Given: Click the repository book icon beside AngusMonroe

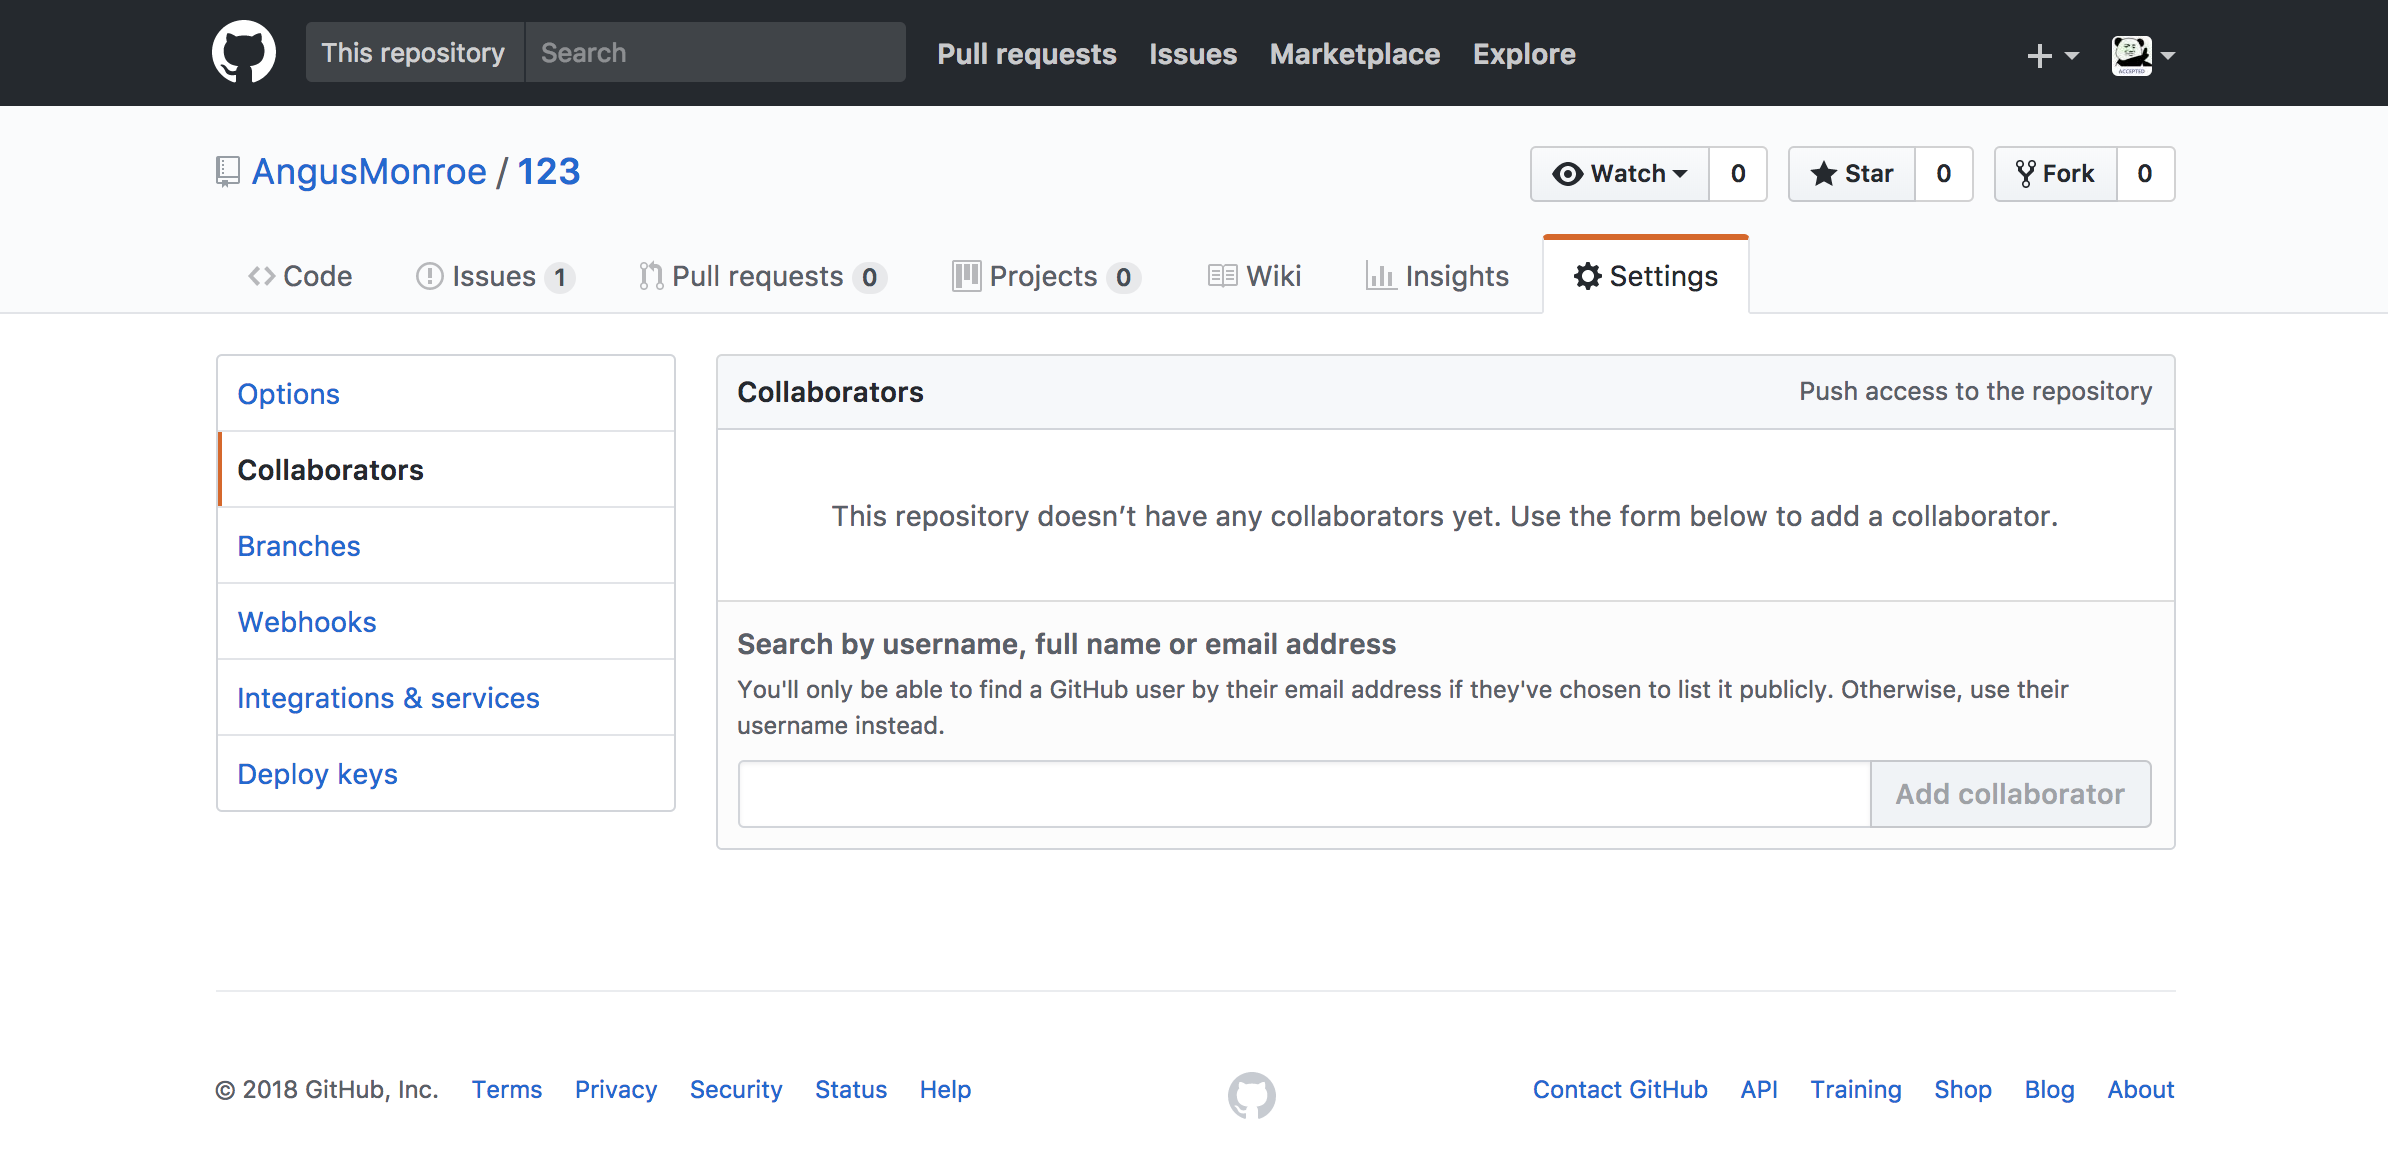Looking at the screenshot, I should click(227, 172).
